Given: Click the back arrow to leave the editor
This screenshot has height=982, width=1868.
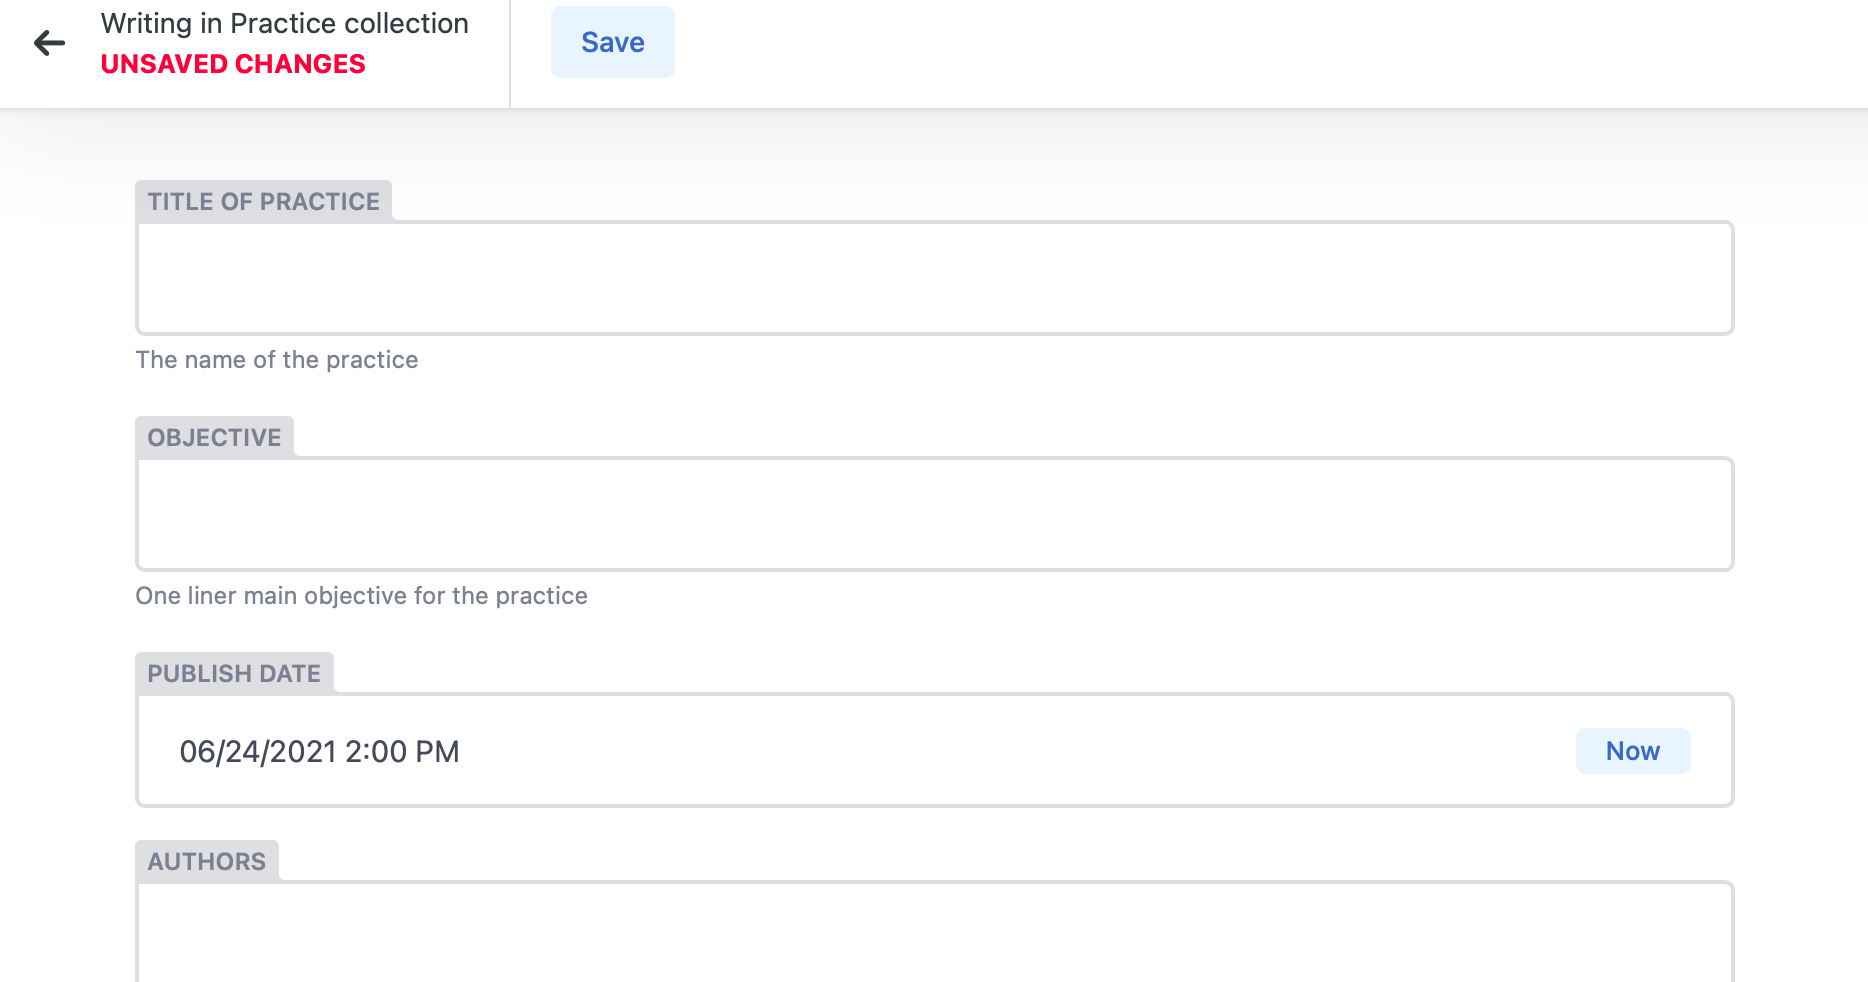Looking at the screenshot, I should click(48, 42).
